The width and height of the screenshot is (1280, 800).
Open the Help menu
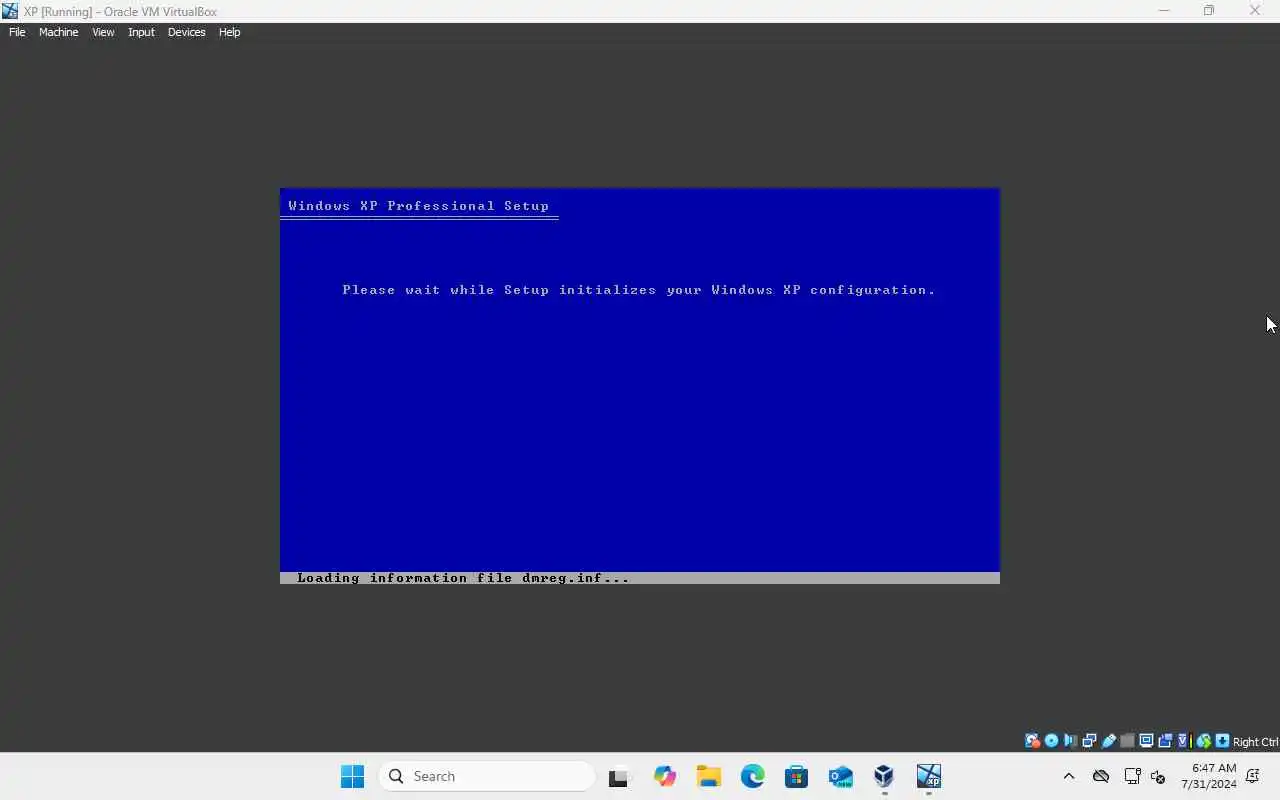pos(229,32)
